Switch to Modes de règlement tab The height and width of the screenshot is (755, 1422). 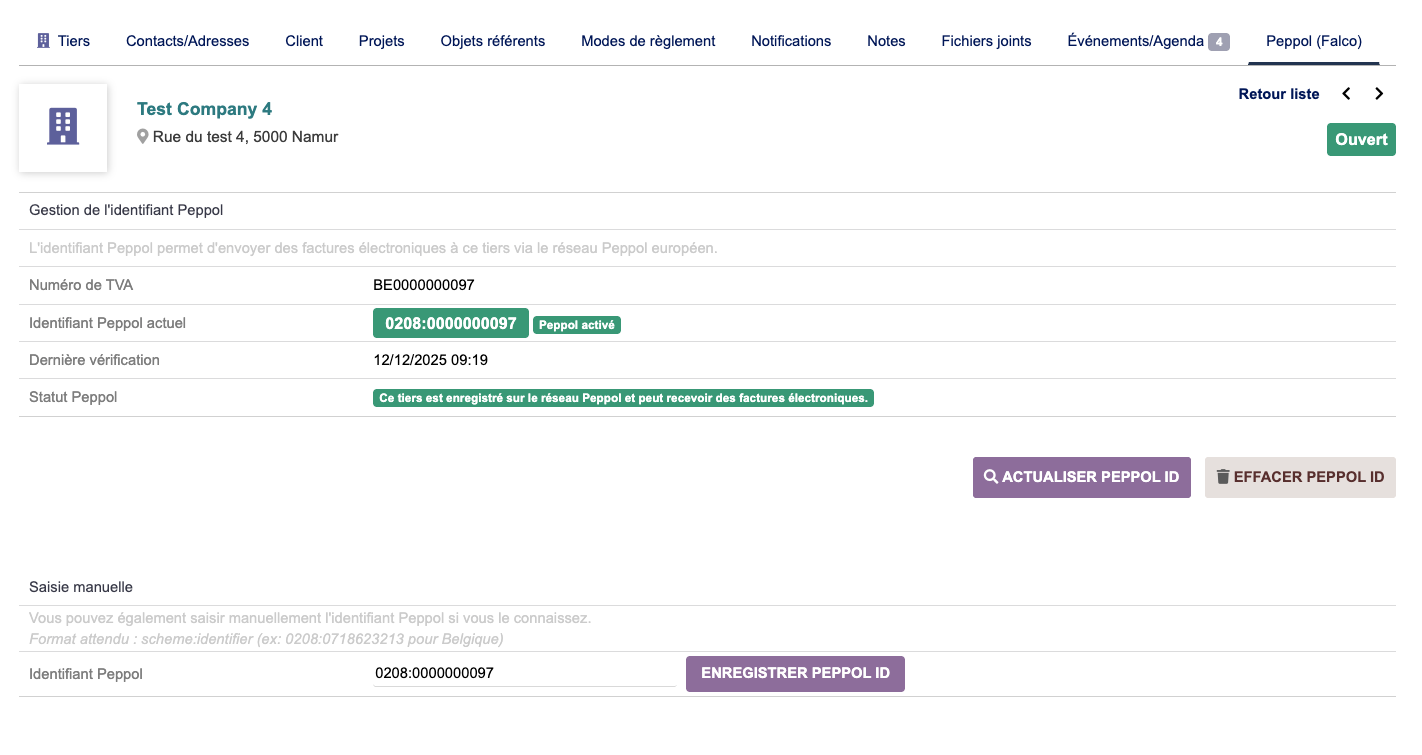(648, 41)
